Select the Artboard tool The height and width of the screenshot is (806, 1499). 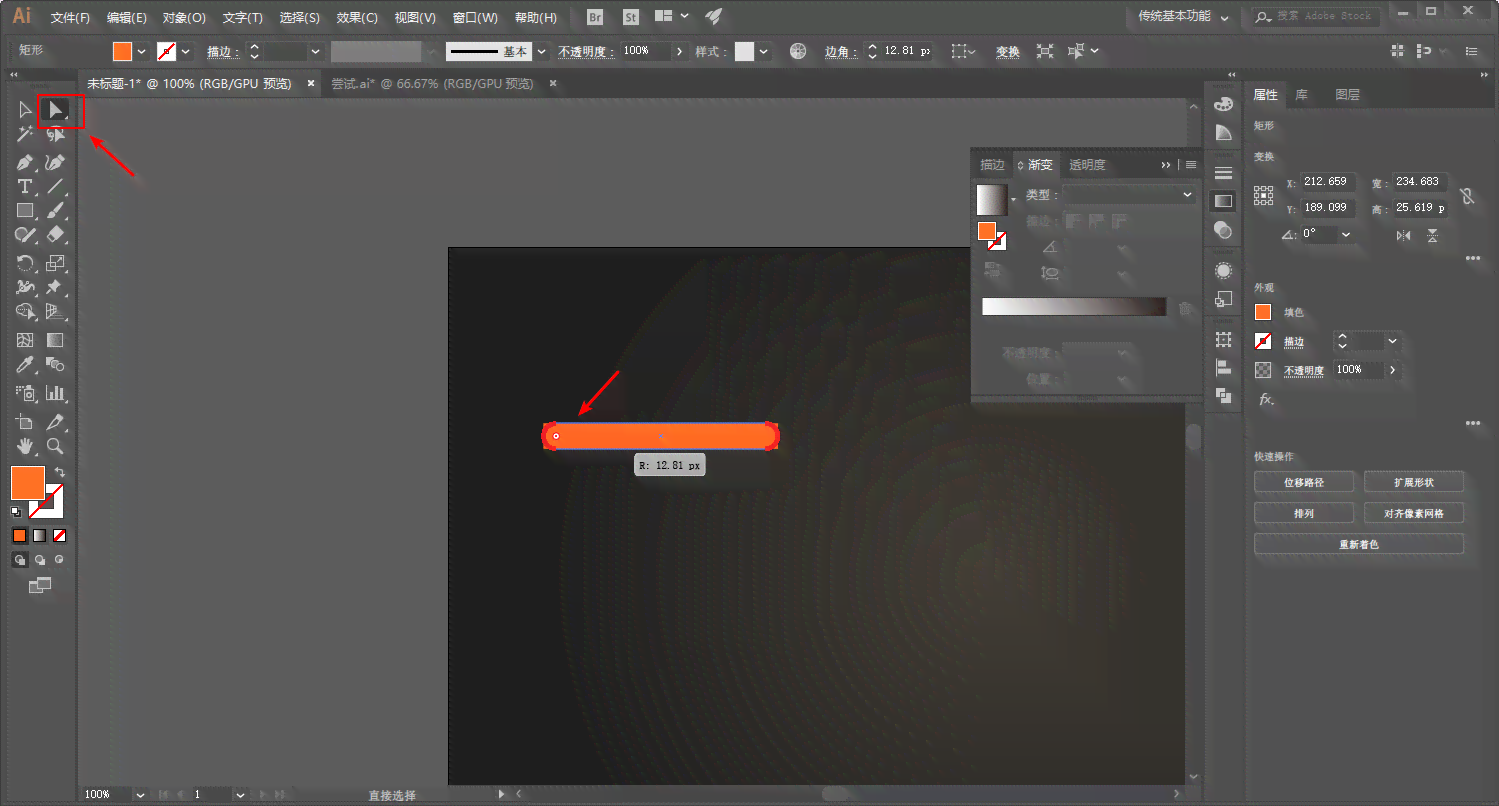coord(26,422)
